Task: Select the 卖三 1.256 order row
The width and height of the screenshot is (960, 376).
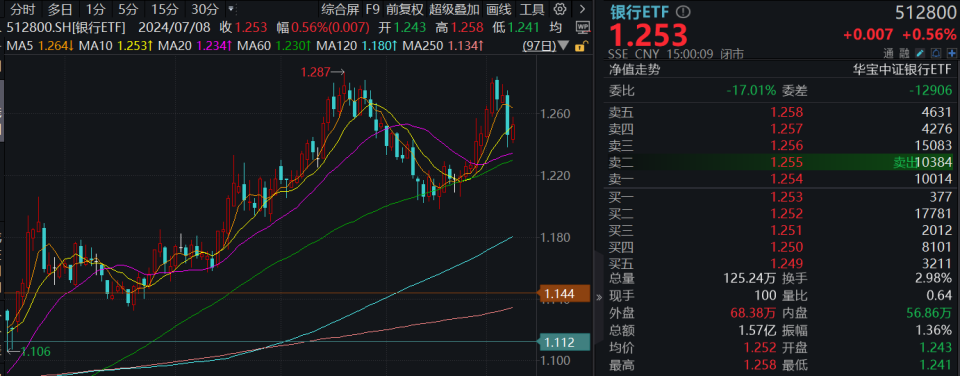Action: tap(781, 146)
